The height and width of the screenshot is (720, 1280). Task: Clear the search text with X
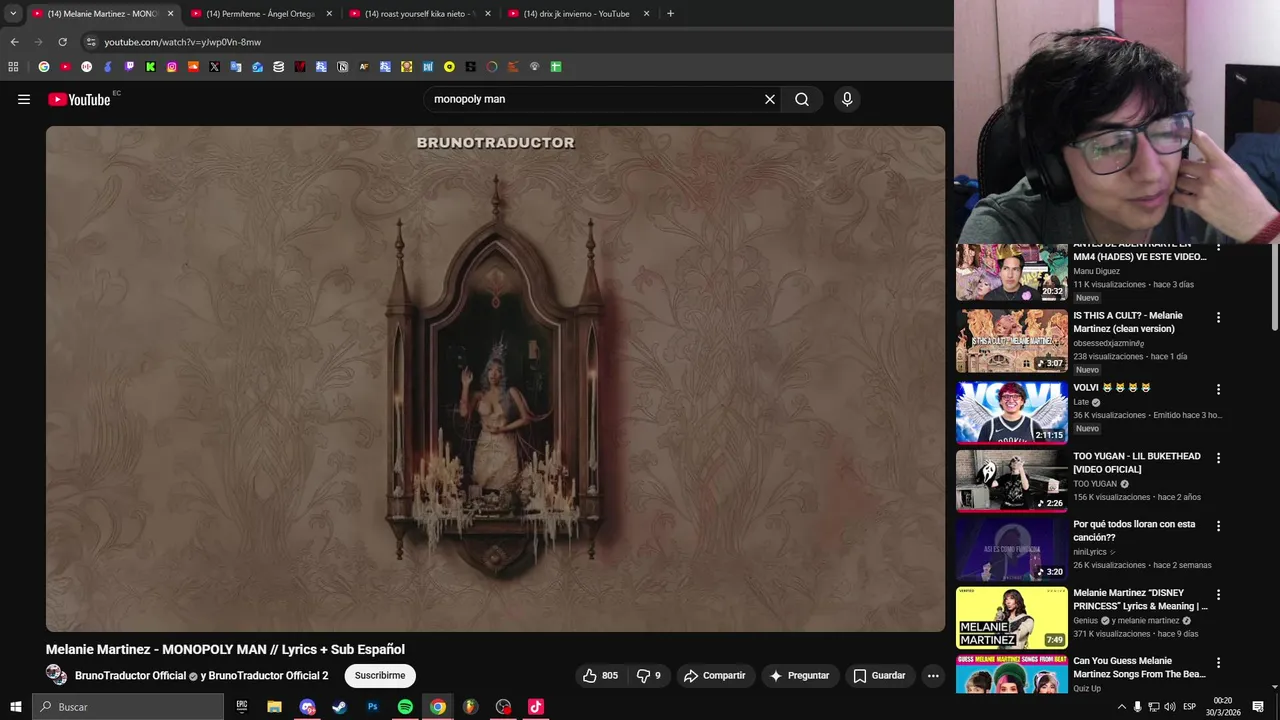point(770,99)
